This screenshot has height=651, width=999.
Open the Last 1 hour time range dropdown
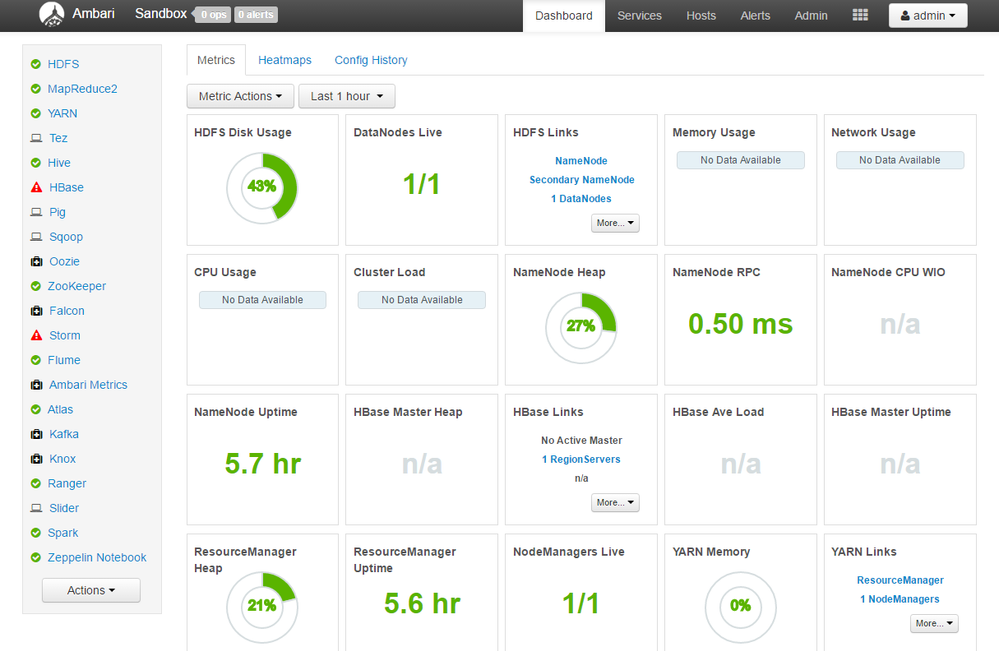[347, 96]
